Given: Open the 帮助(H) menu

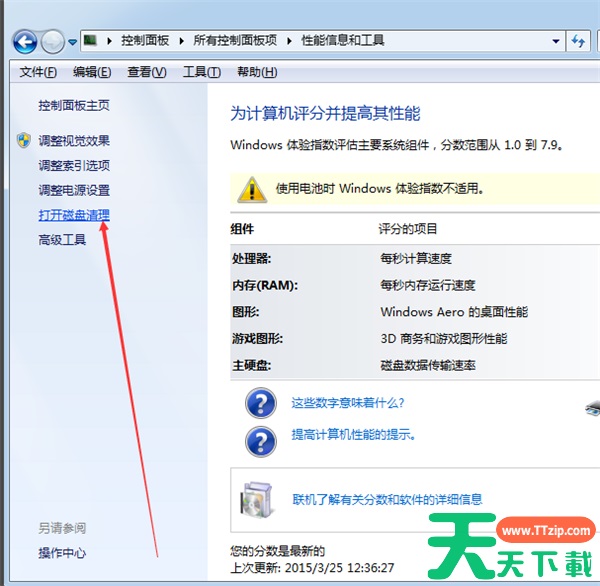Looking at the screenshot, I should tap(257, 72).
